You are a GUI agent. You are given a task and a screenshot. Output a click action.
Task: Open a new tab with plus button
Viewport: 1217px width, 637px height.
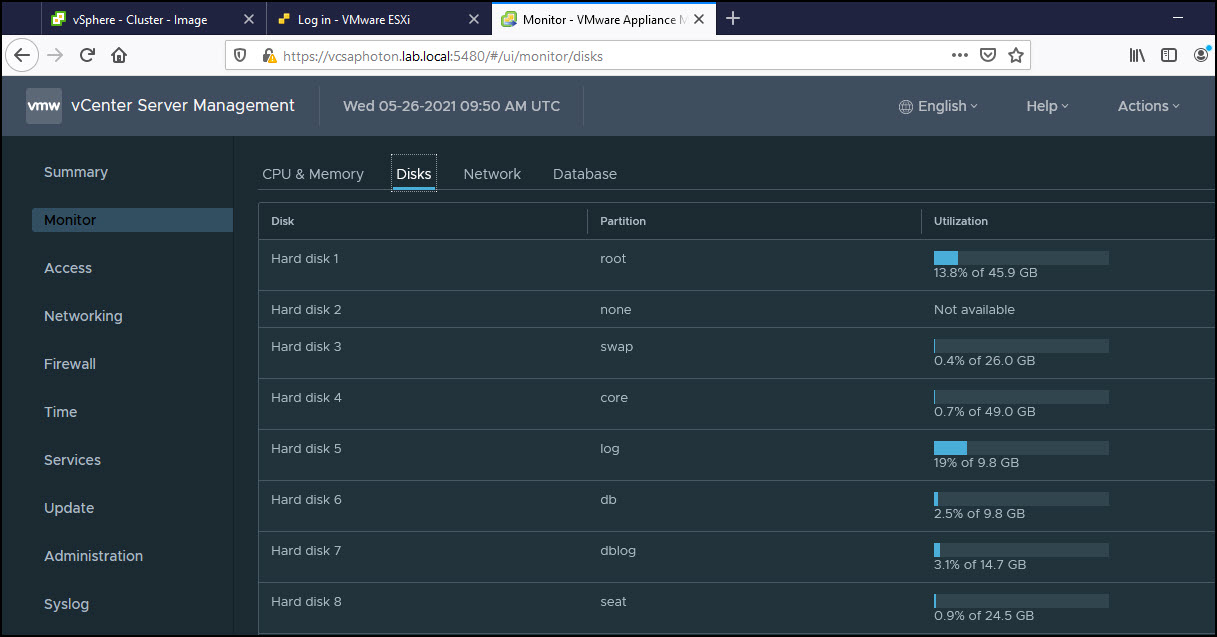tap(733, 18)
